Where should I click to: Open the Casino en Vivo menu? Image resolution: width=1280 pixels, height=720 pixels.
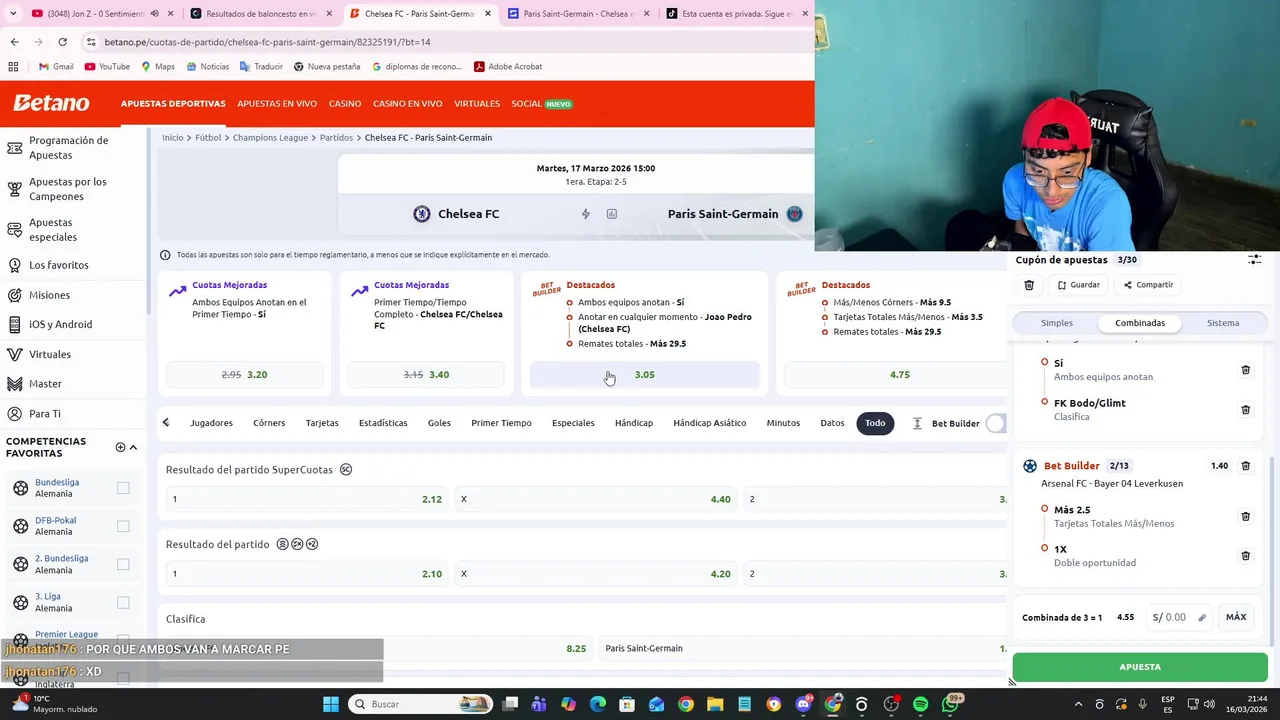(407, 104)
